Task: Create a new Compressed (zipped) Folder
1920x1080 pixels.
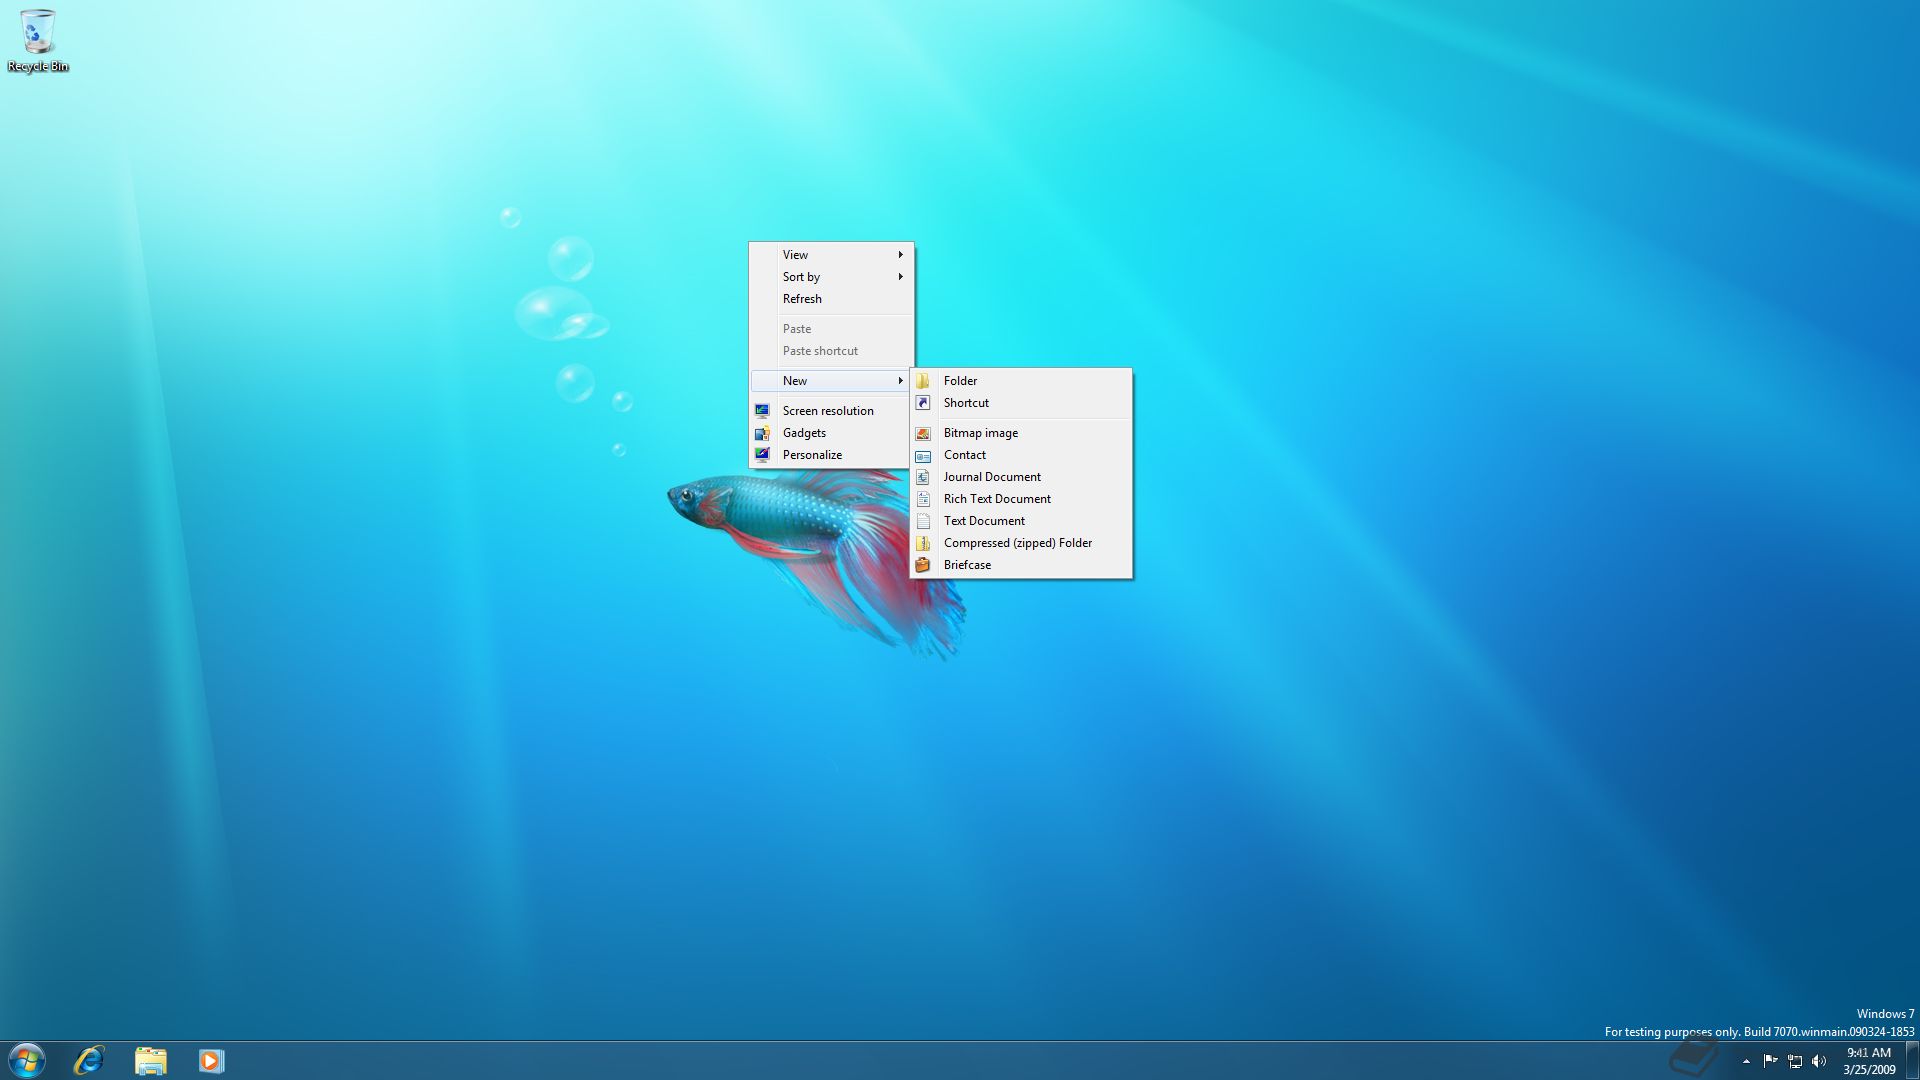Action: pos(1021,543)
